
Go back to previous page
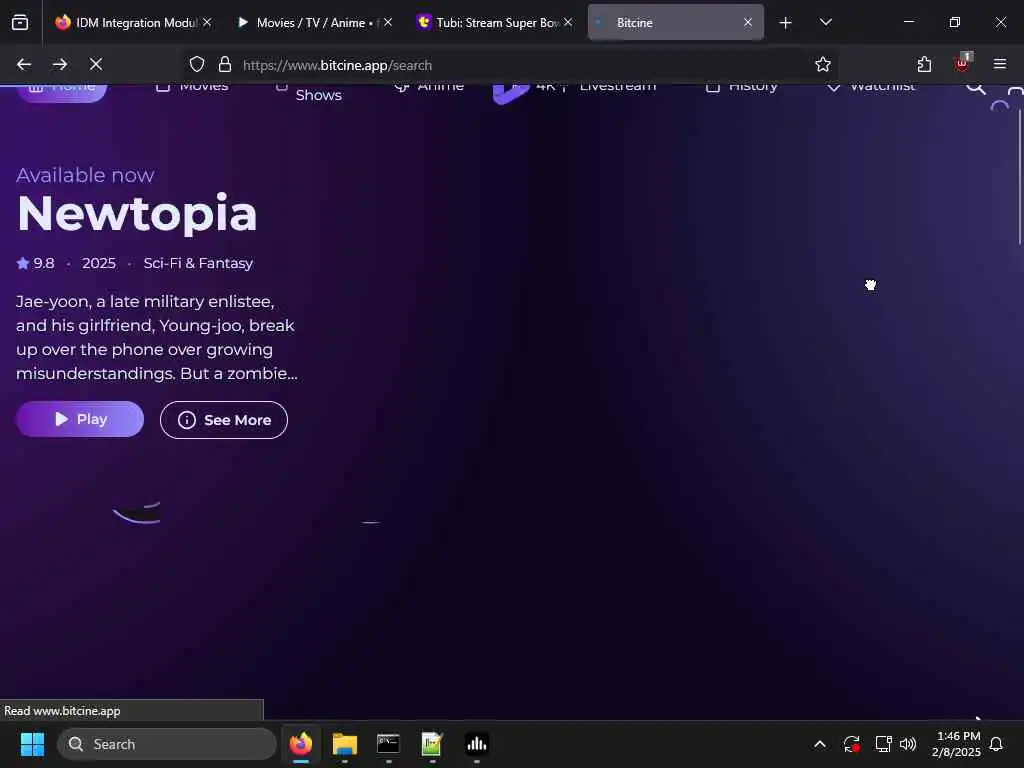24,64
